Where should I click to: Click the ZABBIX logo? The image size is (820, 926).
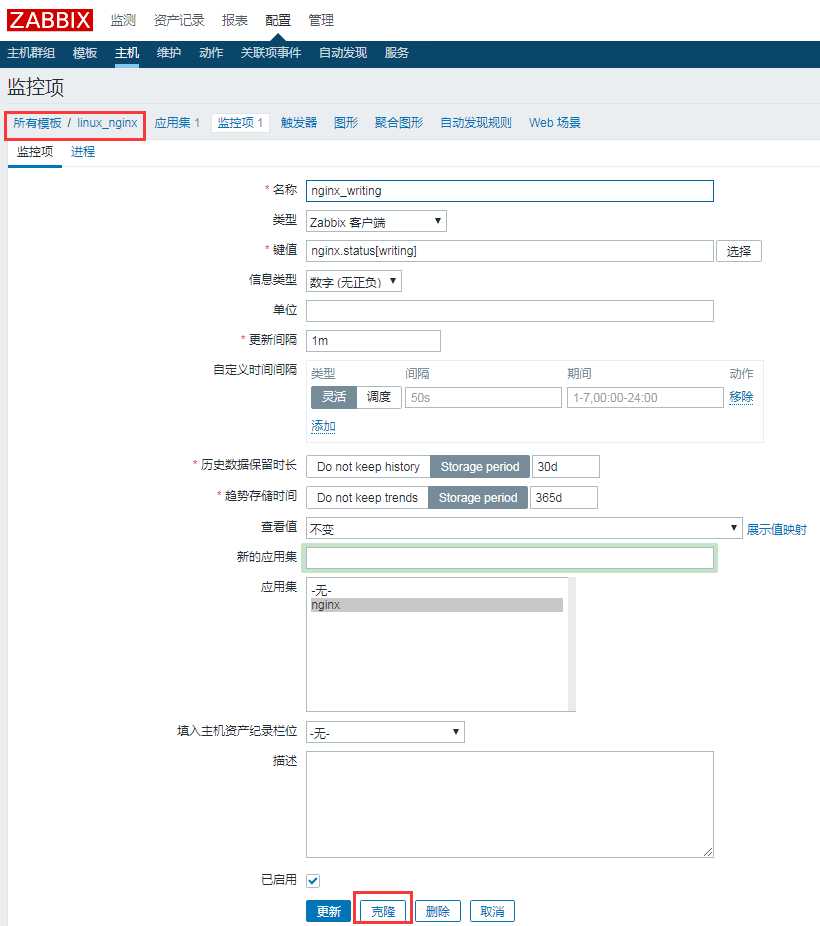point(50,20)
